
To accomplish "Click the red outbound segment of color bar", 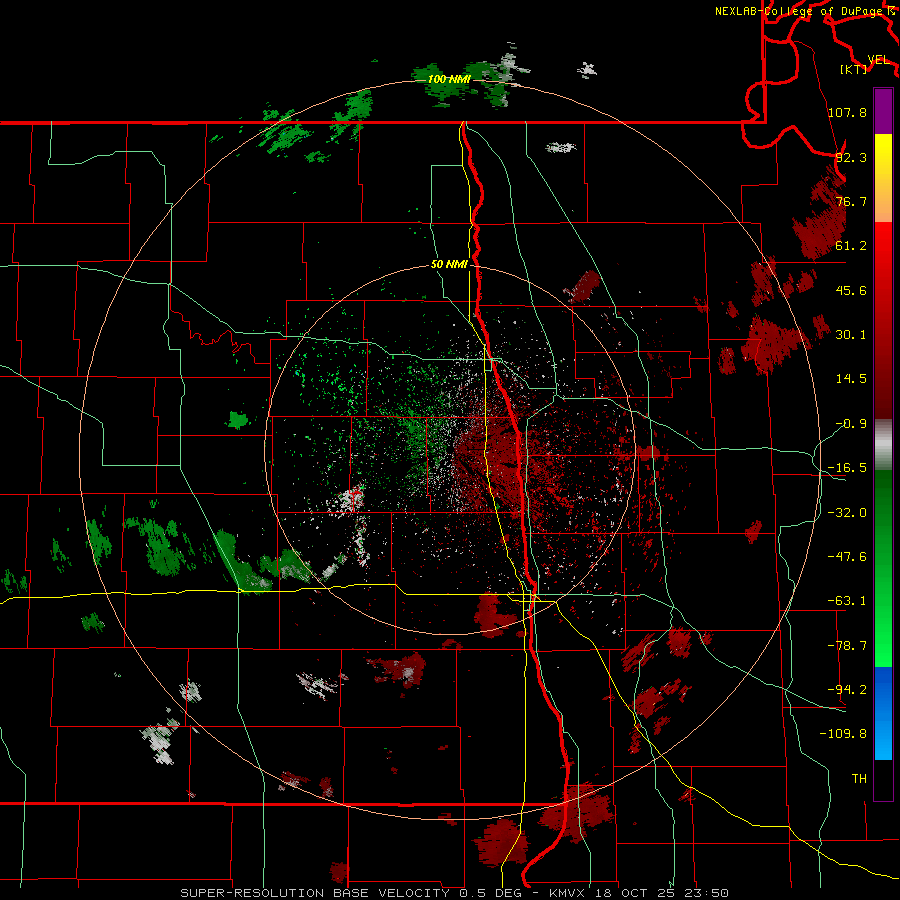I will click(x=883, y=320).
